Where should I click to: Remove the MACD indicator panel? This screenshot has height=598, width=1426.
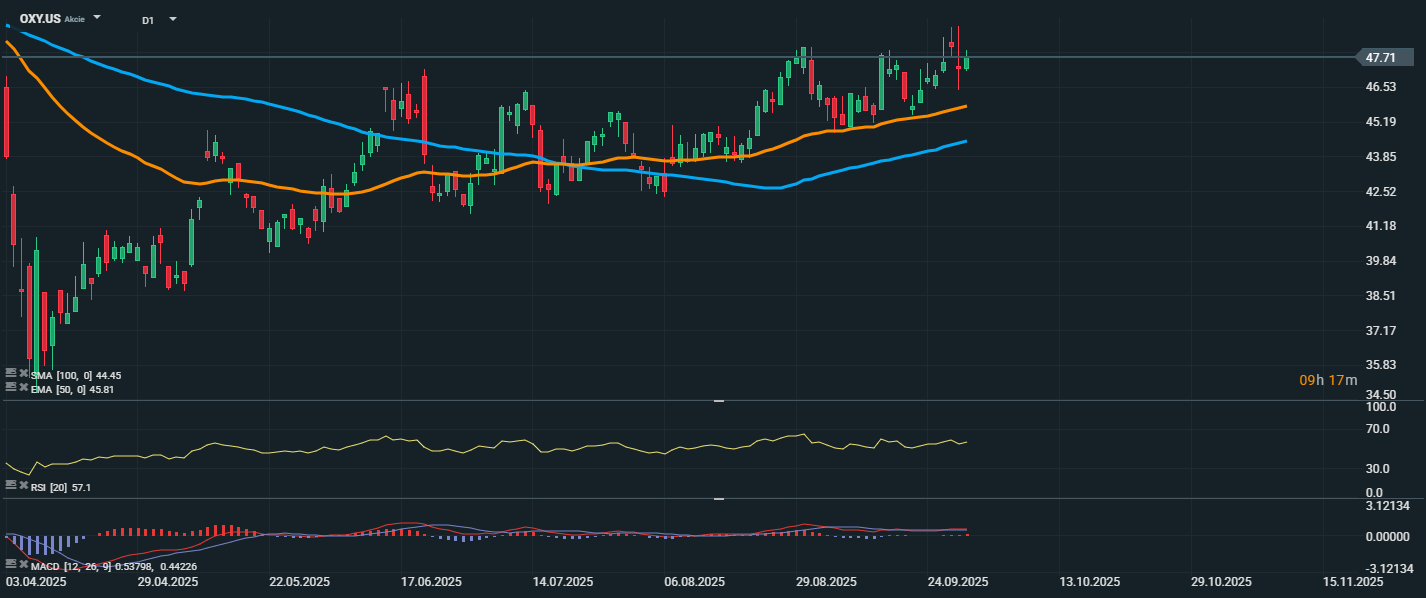coord(23,566)
